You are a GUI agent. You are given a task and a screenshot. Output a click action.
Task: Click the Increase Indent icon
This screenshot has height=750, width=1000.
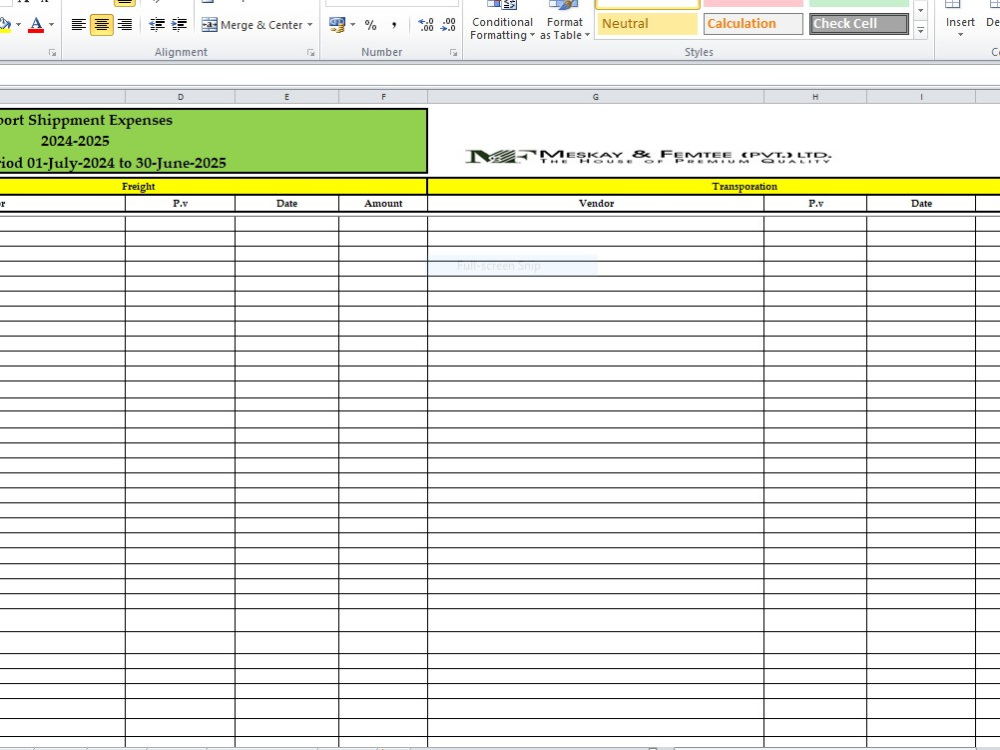179,25
